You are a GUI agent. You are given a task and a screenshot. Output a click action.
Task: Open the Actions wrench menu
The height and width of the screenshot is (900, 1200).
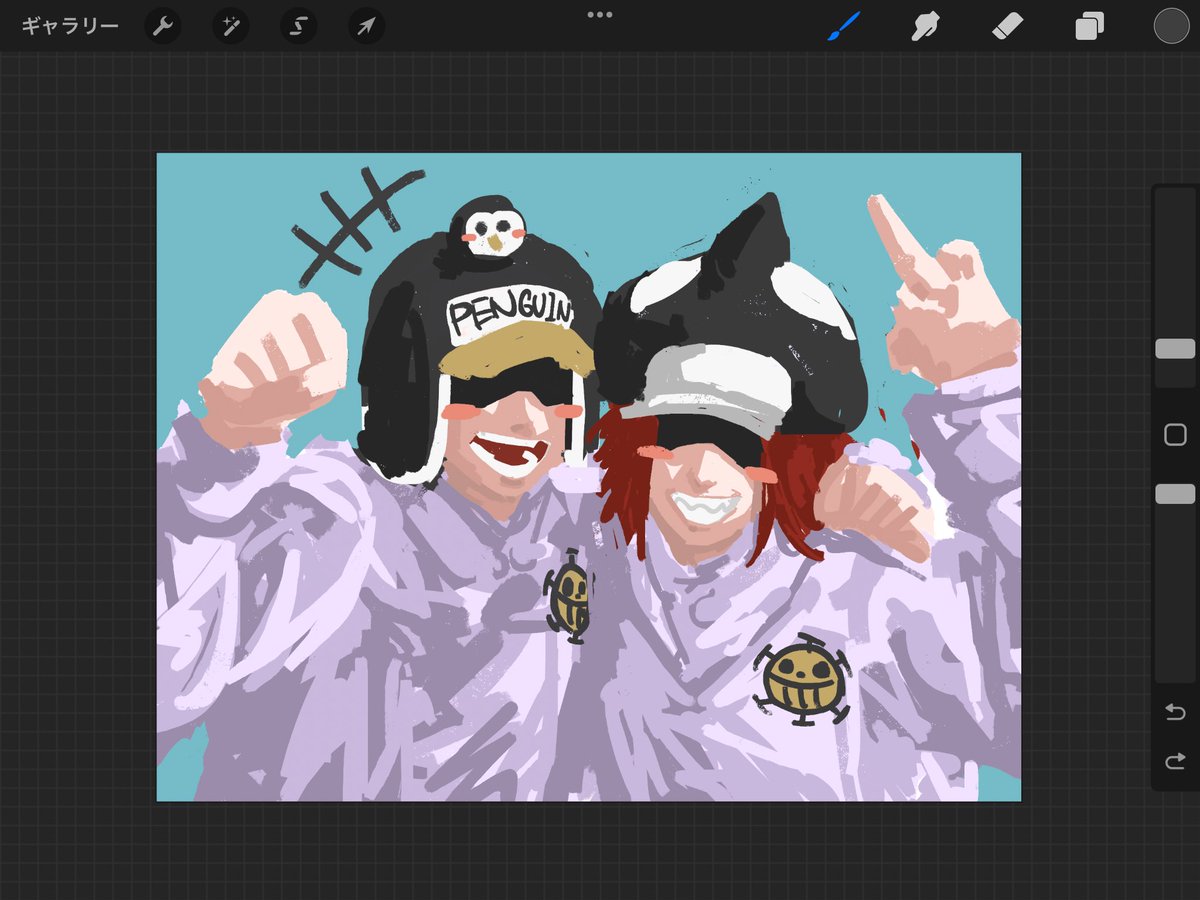[163, 26]
